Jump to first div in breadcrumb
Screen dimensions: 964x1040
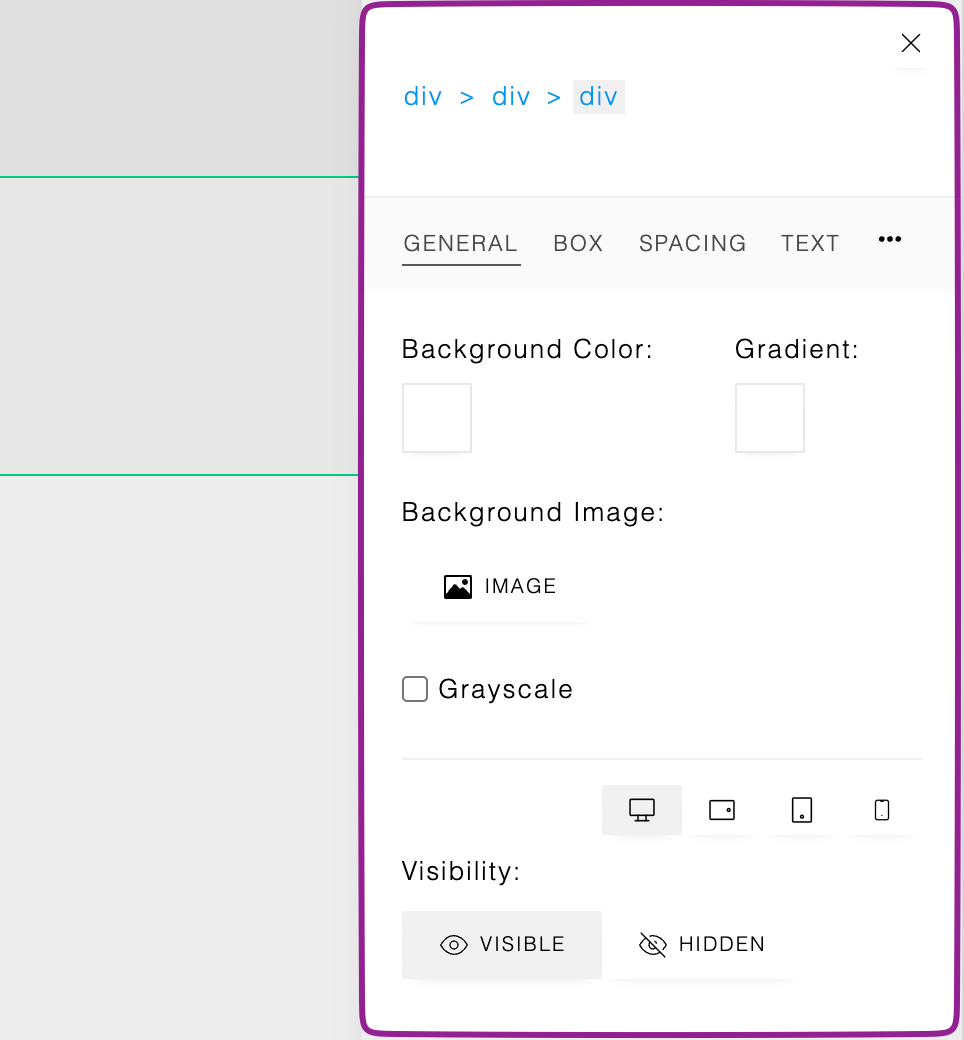coord(423,97)
